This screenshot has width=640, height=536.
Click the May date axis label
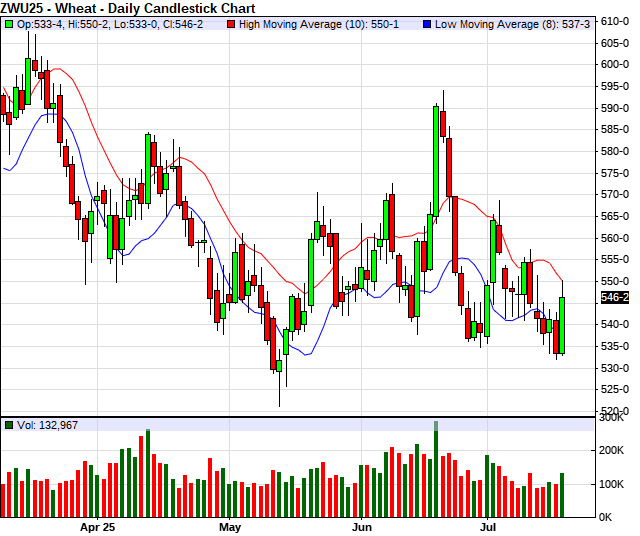pyautogui.click(x=230, y=525)
